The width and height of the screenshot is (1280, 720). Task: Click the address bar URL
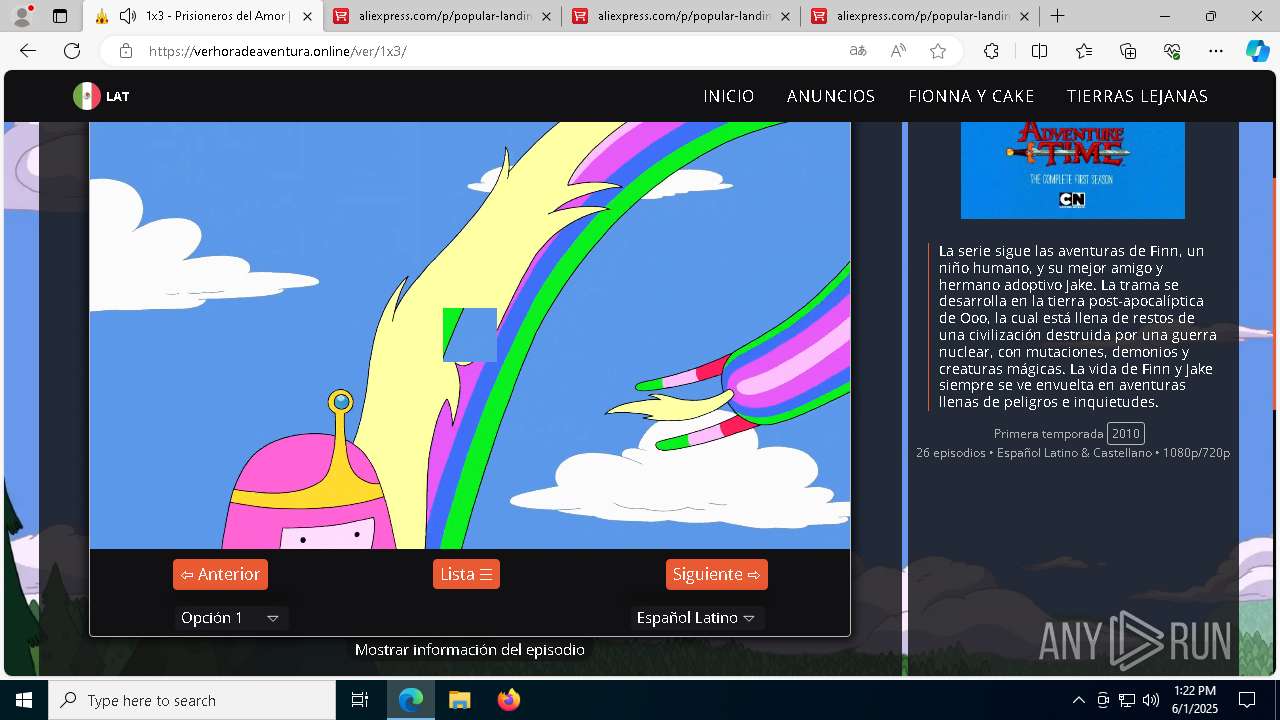pyautogui.click(x=277, y=51)
